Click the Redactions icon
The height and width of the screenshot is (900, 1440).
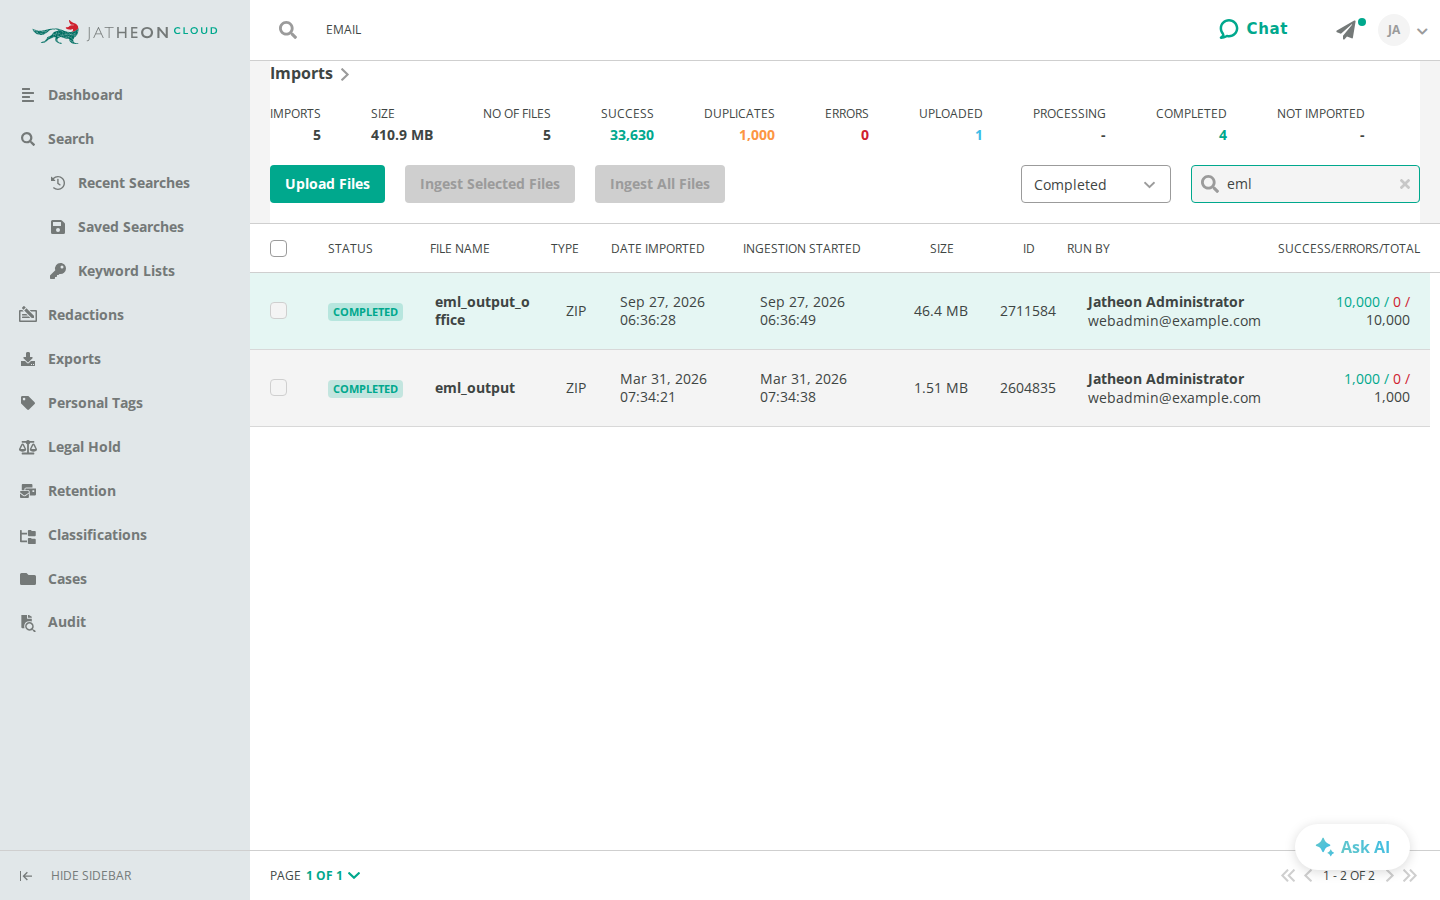click(x=28, y=315)
